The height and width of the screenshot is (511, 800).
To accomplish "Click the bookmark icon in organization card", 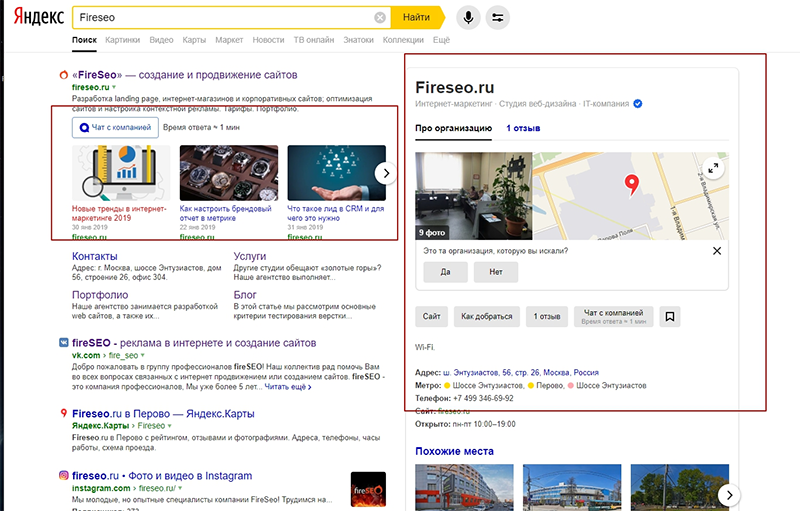I will pyautogui.click(x=670, y=317).
